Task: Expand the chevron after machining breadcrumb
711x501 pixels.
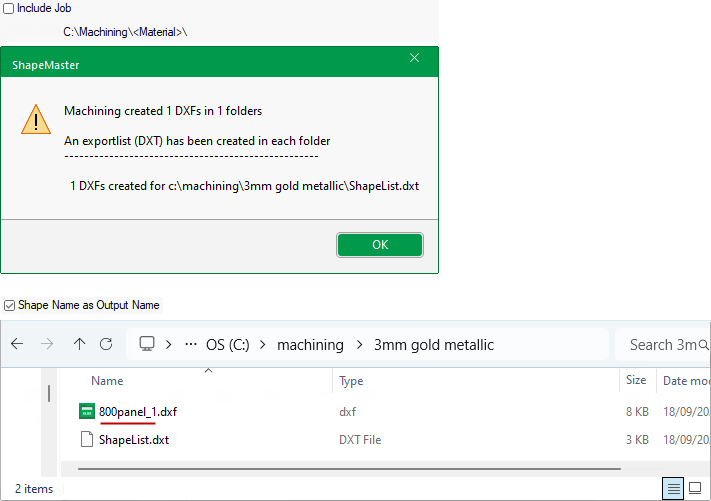Action: [x=359, y=345]
